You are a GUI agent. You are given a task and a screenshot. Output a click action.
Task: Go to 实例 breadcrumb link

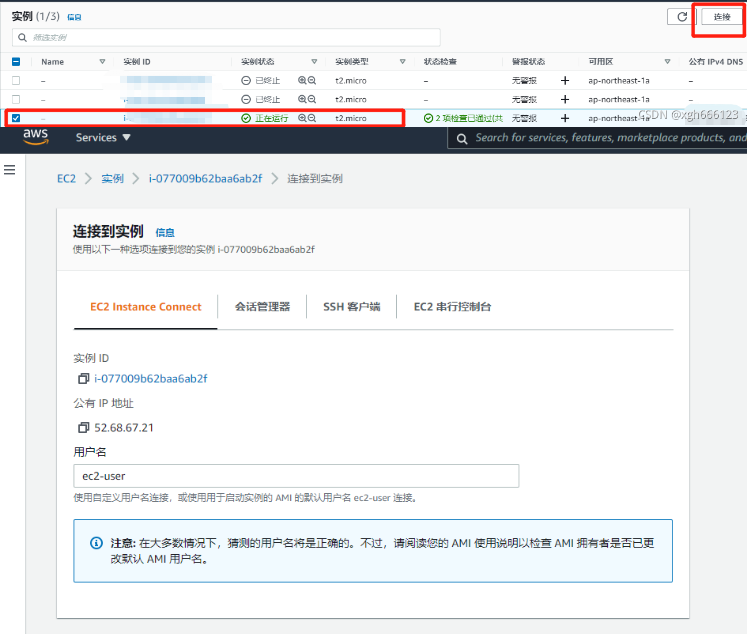pos(113,178)
